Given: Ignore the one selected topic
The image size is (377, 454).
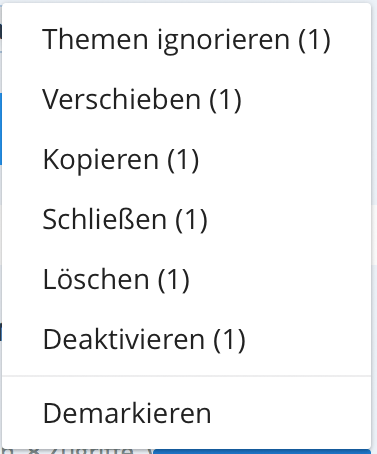Looking at the screenshot, I should [x=186, y=40].
